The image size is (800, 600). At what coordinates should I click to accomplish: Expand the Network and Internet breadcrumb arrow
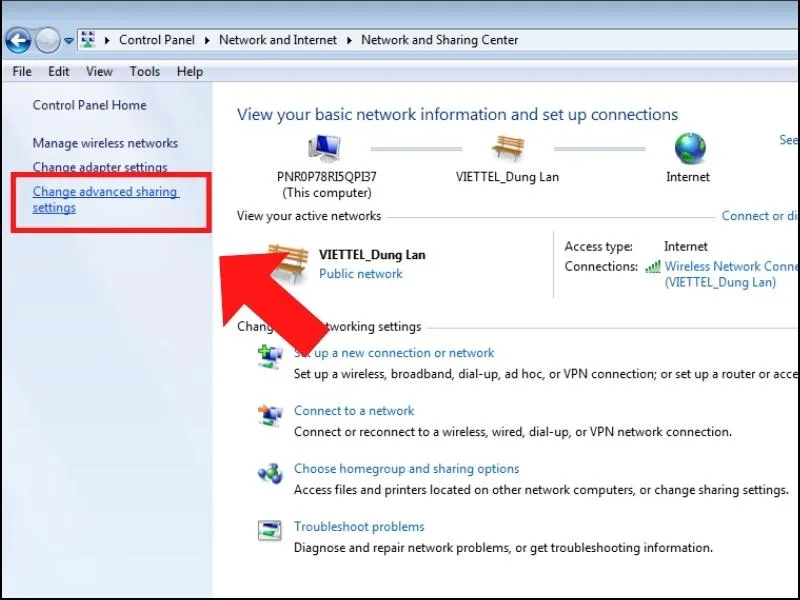point(349,41)
